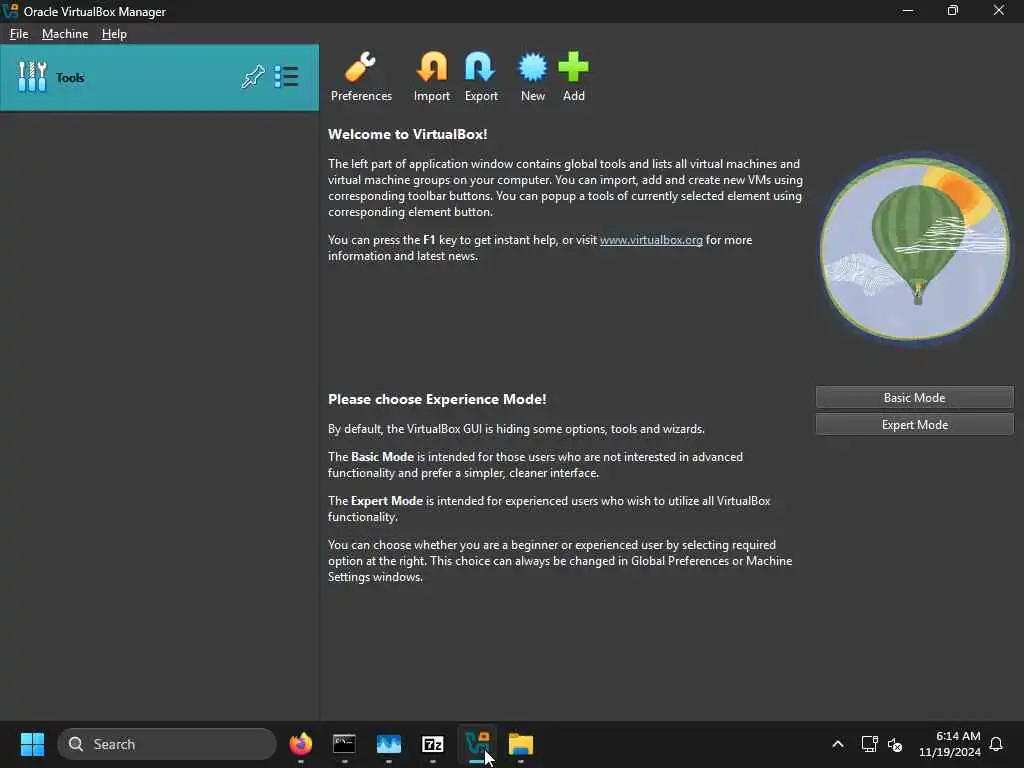
Task: Click the muted volume tray icon
Action: 895,744
